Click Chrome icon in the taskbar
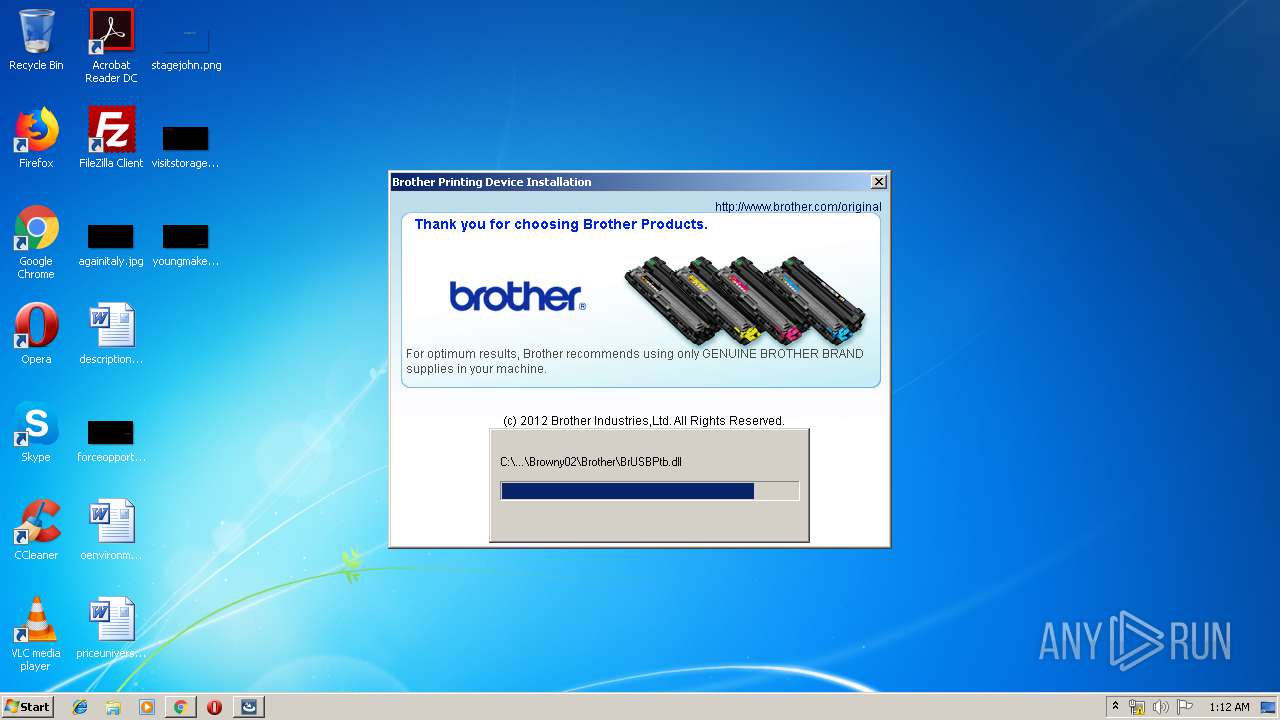 pyautogui.click(x=180, y=707)
